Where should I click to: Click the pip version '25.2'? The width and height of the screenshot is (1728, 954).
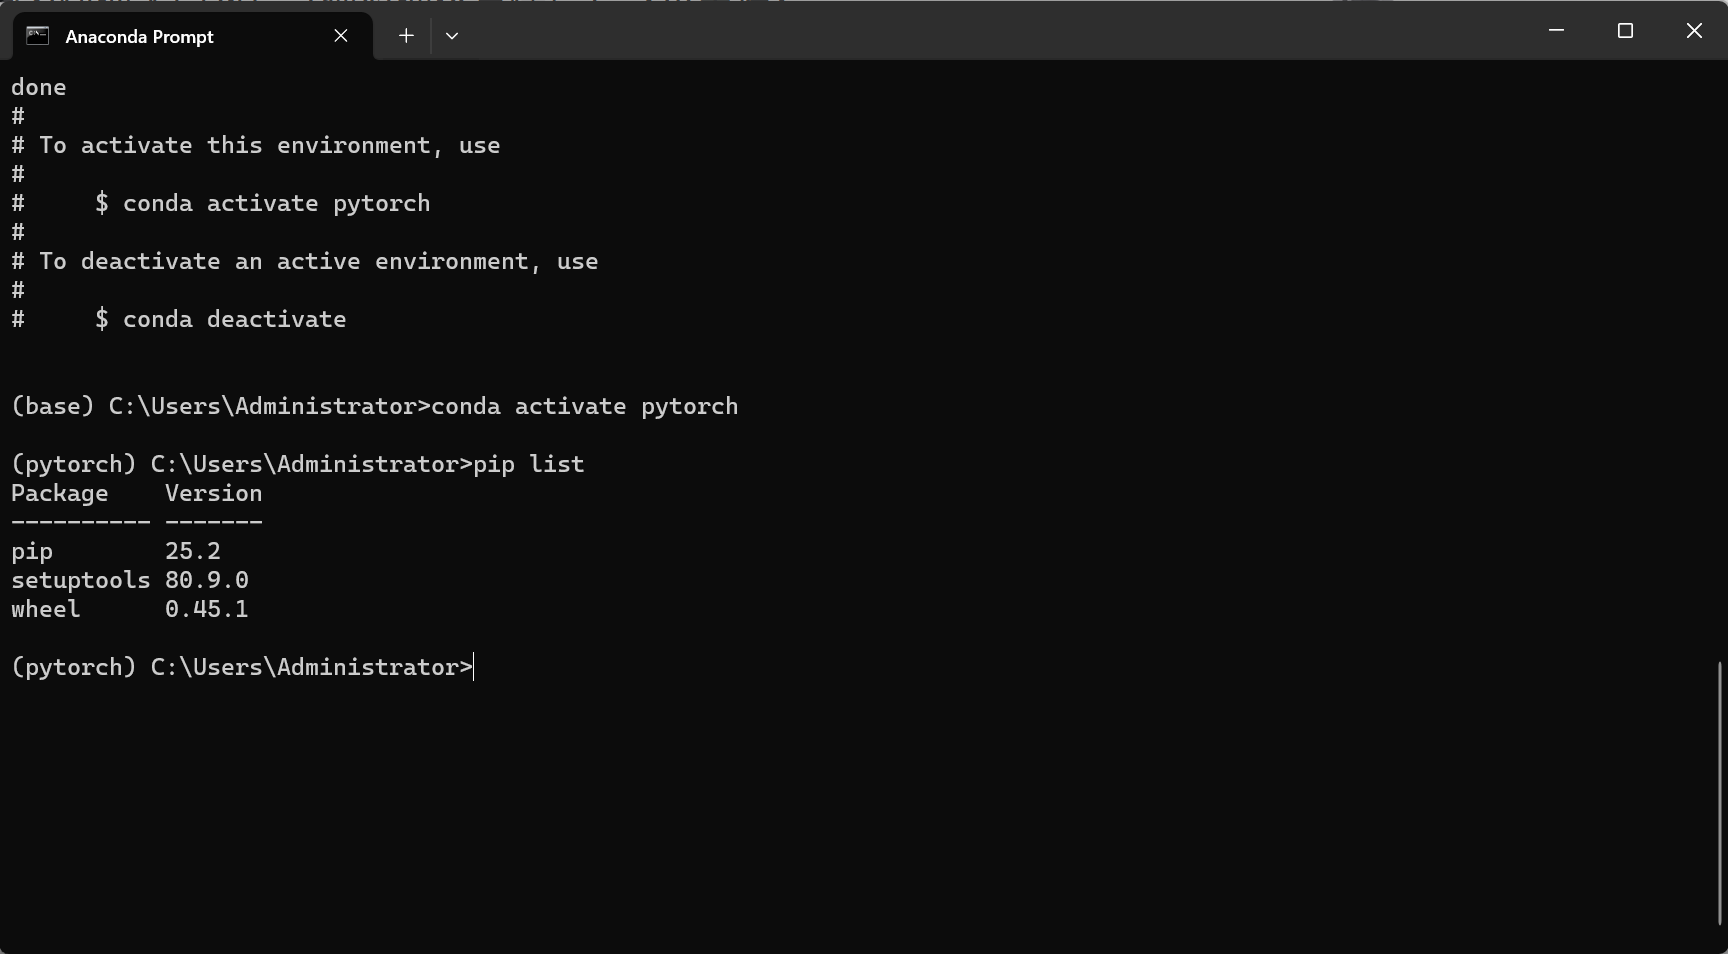click(x=193, y=551)
